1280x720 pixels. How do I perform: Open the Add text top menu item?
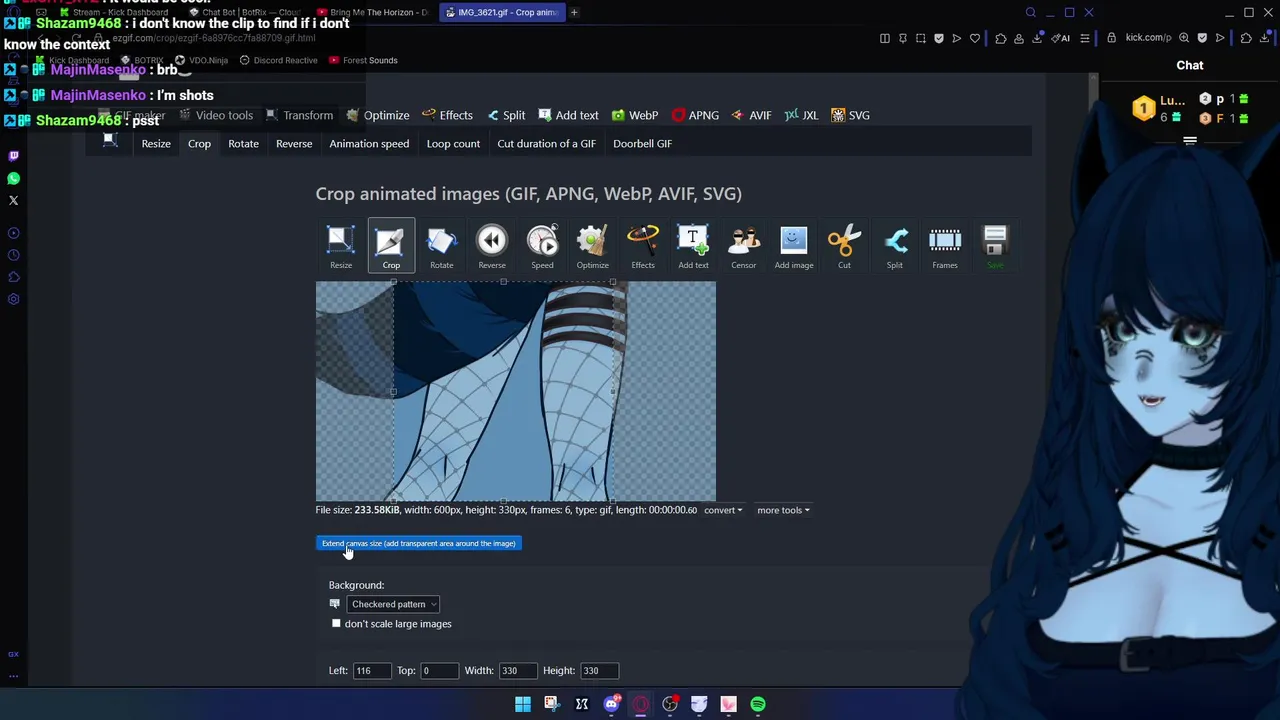(568, 115)
